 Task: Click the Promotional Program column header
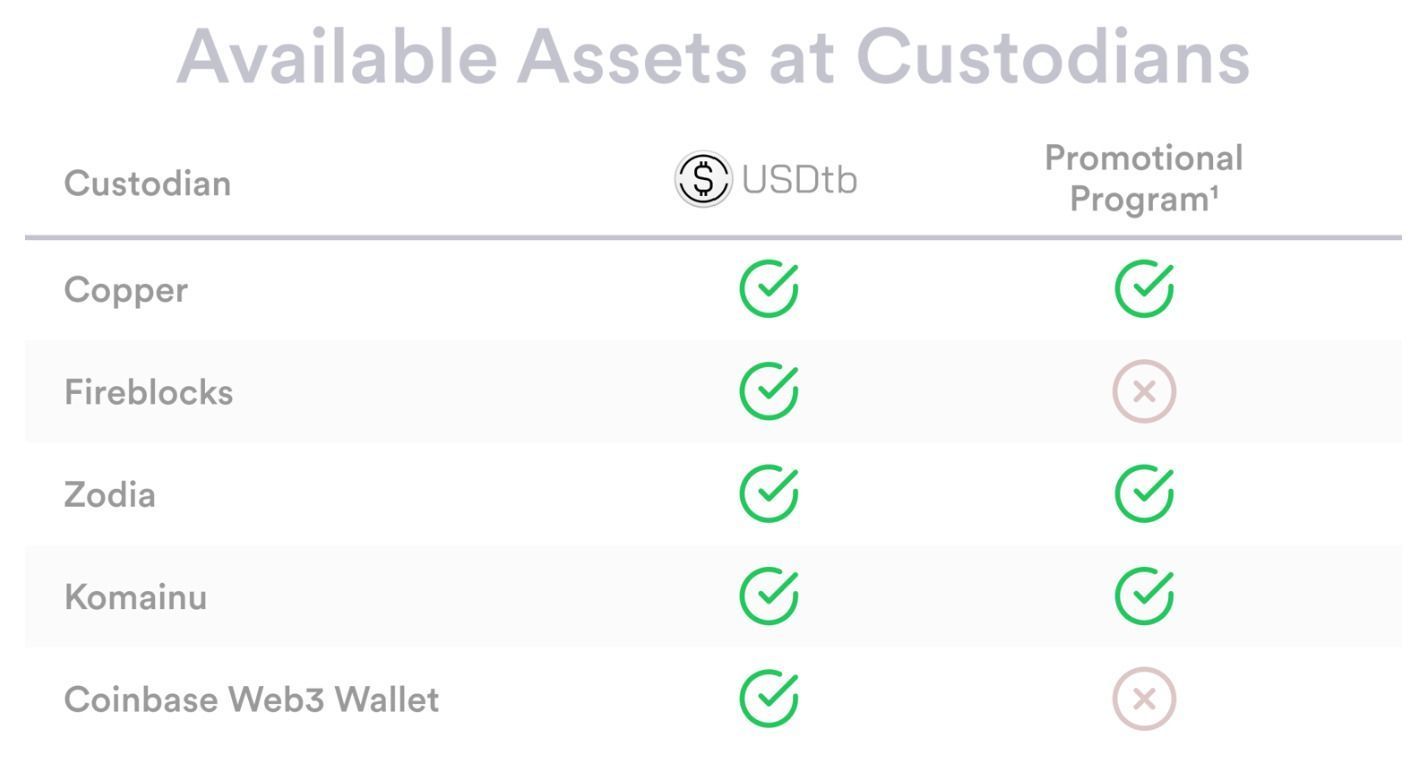coord(1144,178)
